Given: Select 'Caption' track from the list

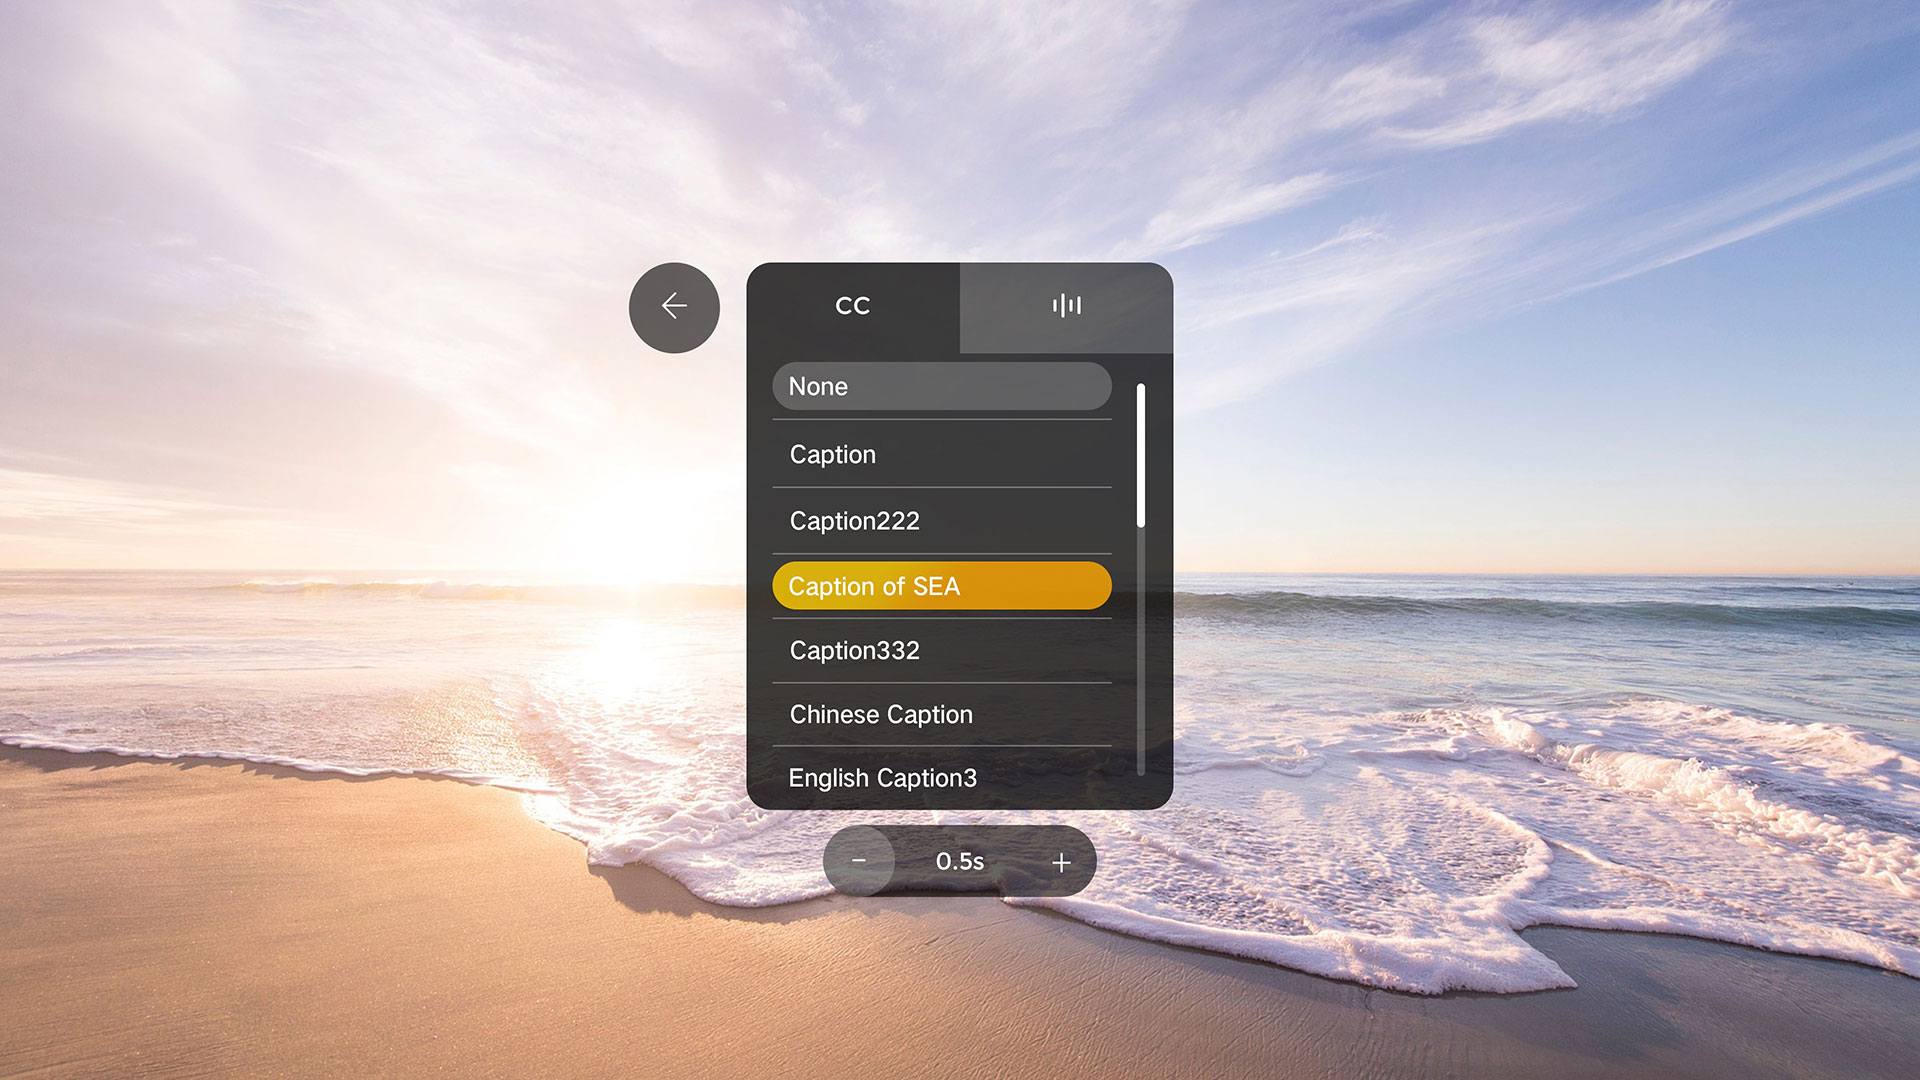Looking at the screenshot, I should coord(942,454).
